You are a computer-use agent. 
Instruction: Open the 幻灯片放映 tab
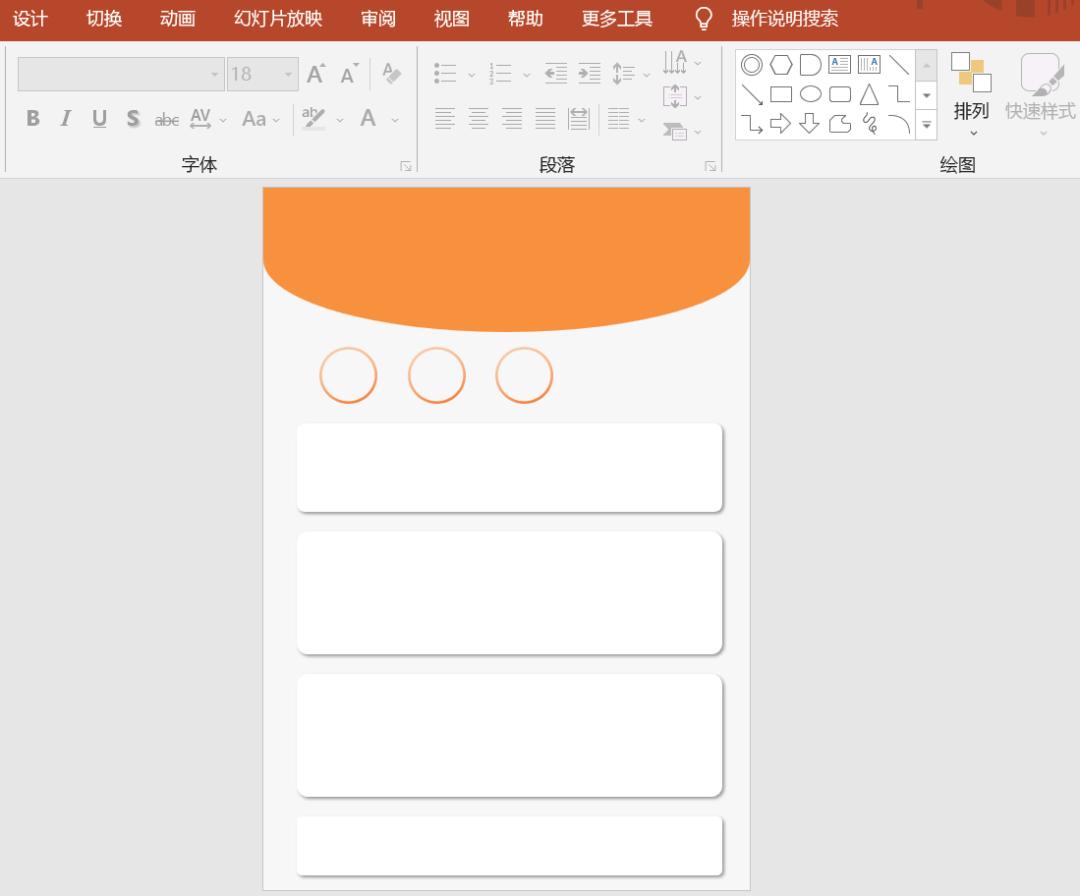(278, 19)
